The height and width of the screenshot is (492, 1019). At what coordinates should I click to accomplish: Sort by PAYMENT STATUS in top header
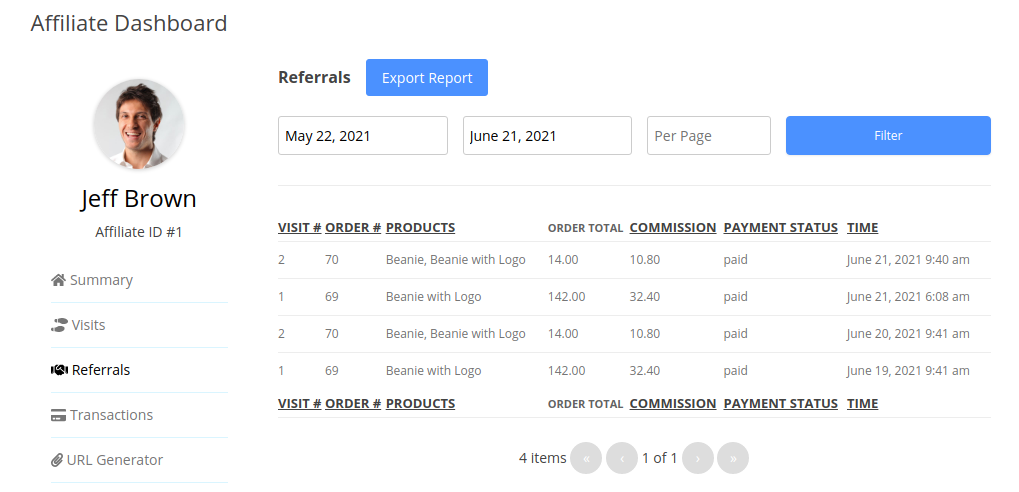[780, 227]
